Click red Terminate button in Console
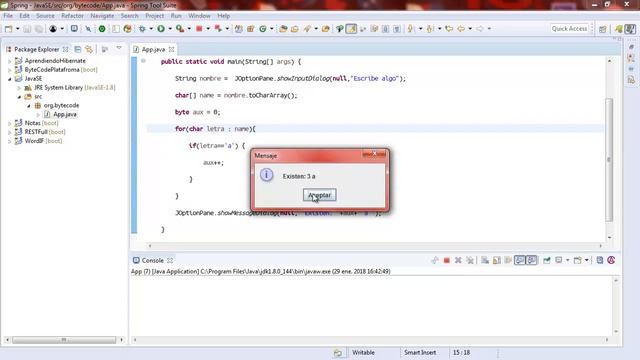The width and height of the screenshot is (640, 360). 447,260
